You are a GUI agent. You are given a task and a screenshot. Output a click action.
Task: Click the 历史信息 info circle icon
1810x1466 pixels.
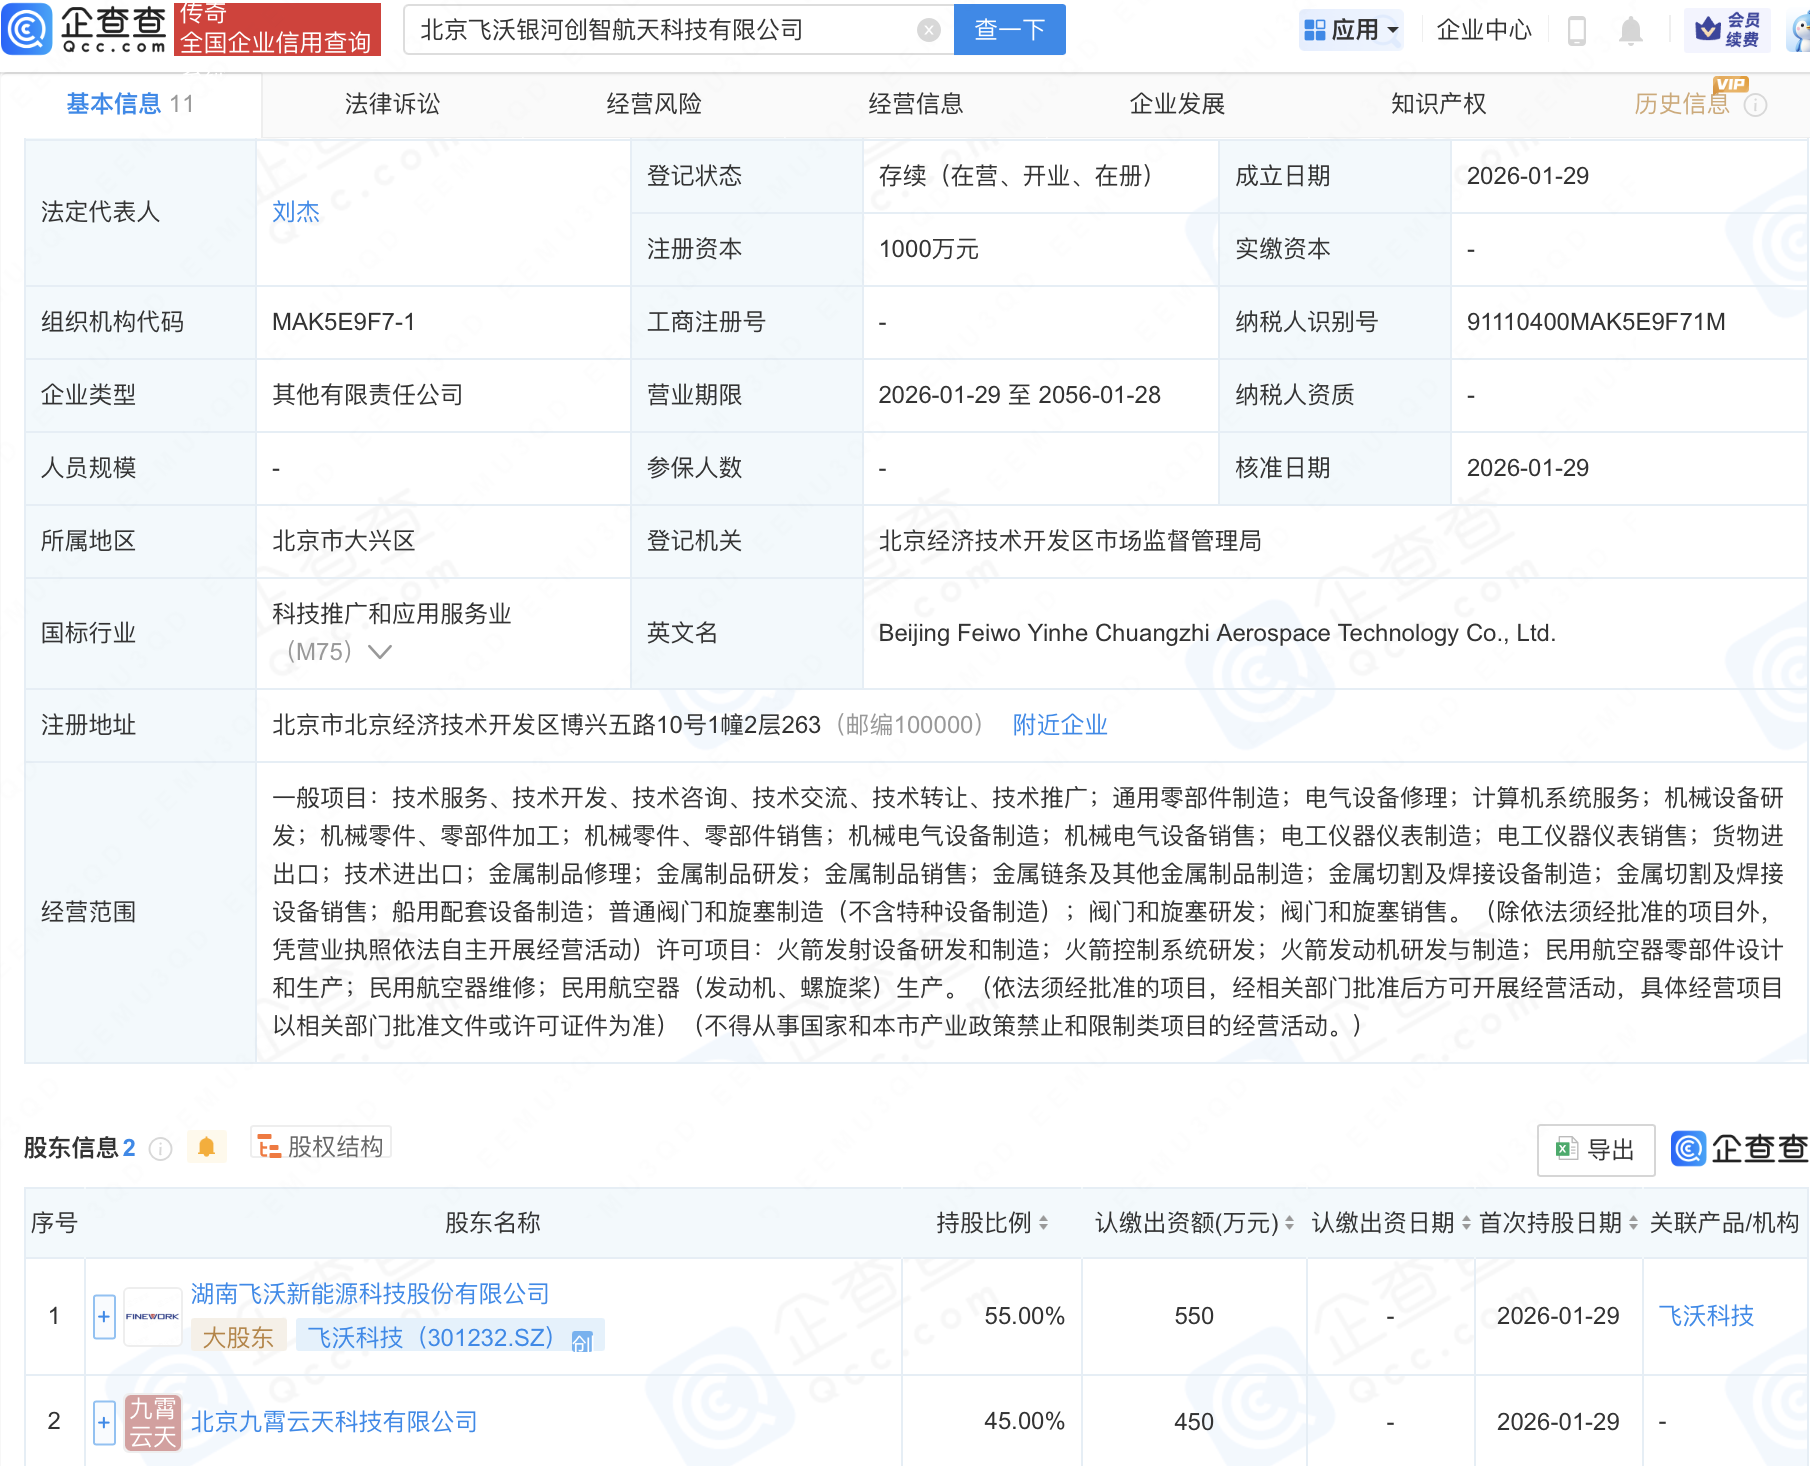tap(1755, 105)
